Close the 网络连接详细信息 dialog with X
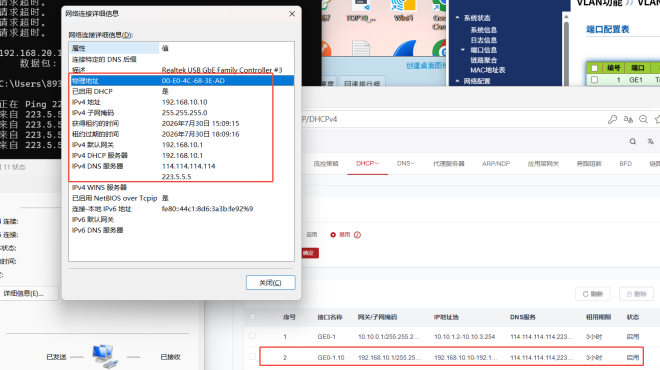This screenshot has width=660, height=370. pyautogui.click(x=292, y=14)
